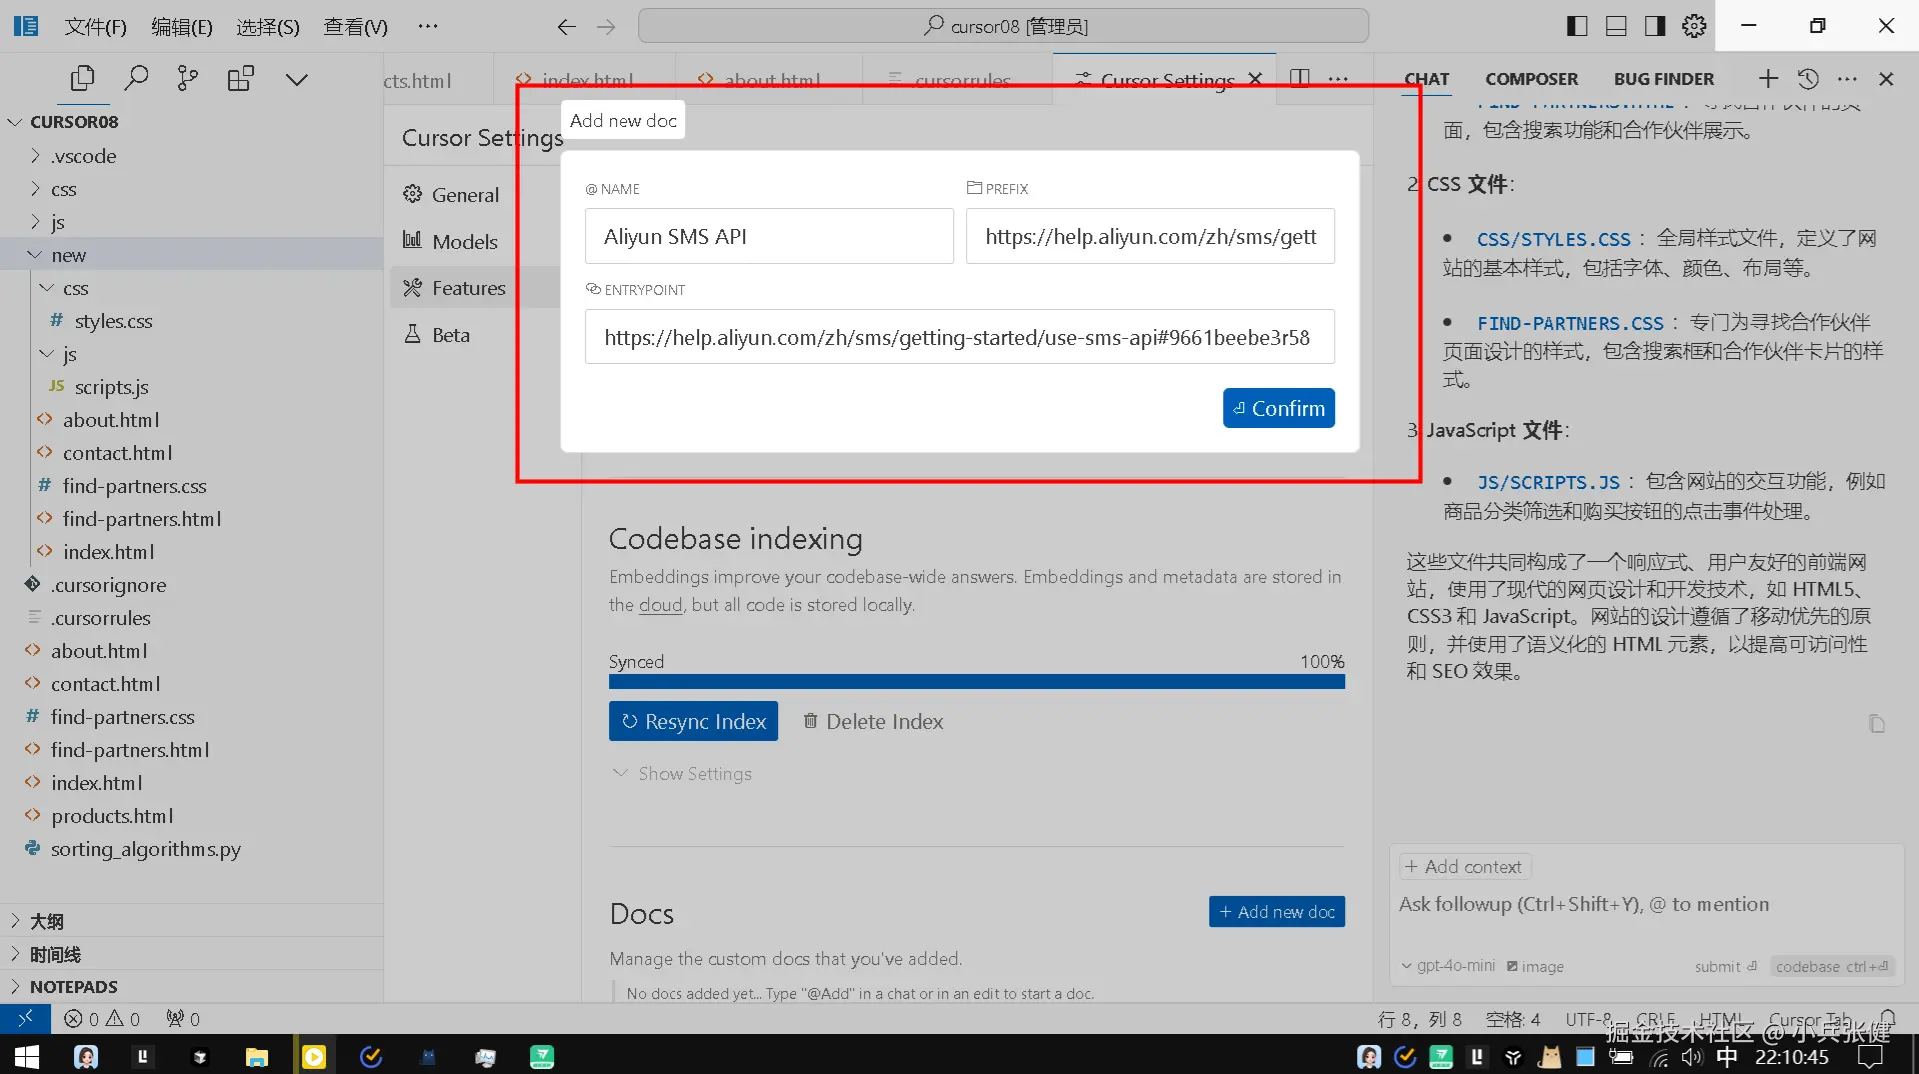
Task: Open the Source Control view icon
Action: click(187, 78)
